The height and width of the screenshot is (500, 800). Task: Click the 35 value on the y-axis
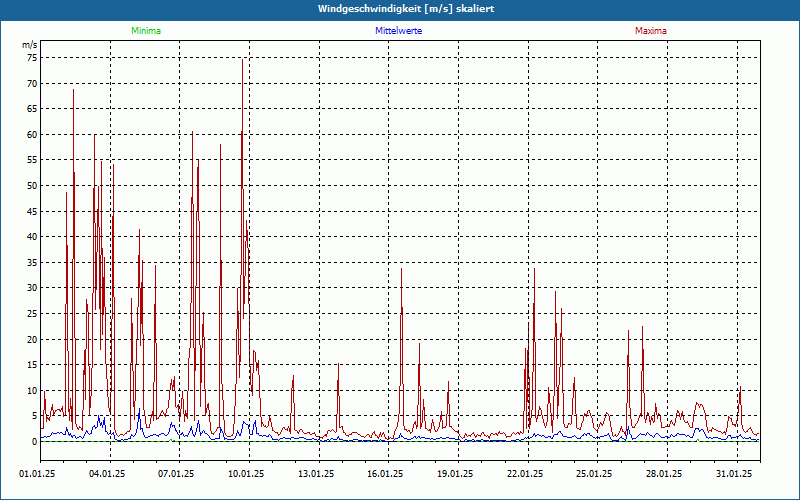click(32, 262)
